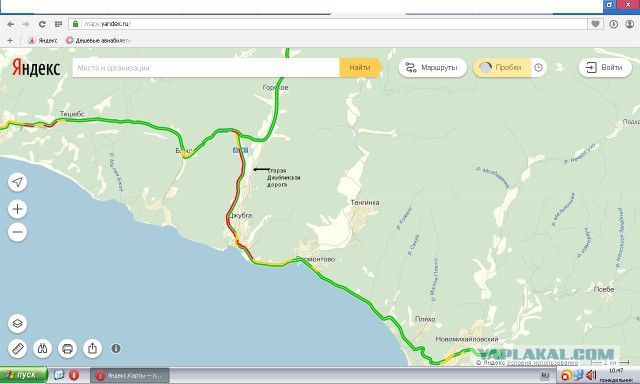Bookmark page with the heart icon
The width and height of the screenshot is (640, 384).
coord(596,24)
